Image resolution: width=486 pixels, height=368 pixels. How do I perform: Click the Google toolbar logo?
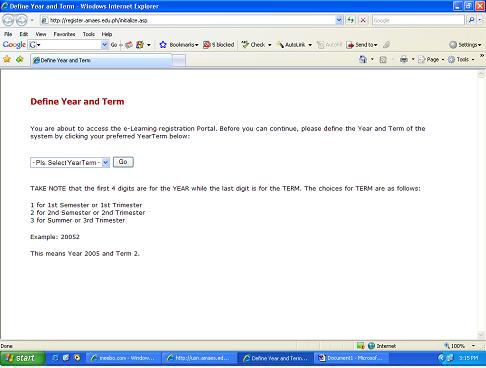14,45
